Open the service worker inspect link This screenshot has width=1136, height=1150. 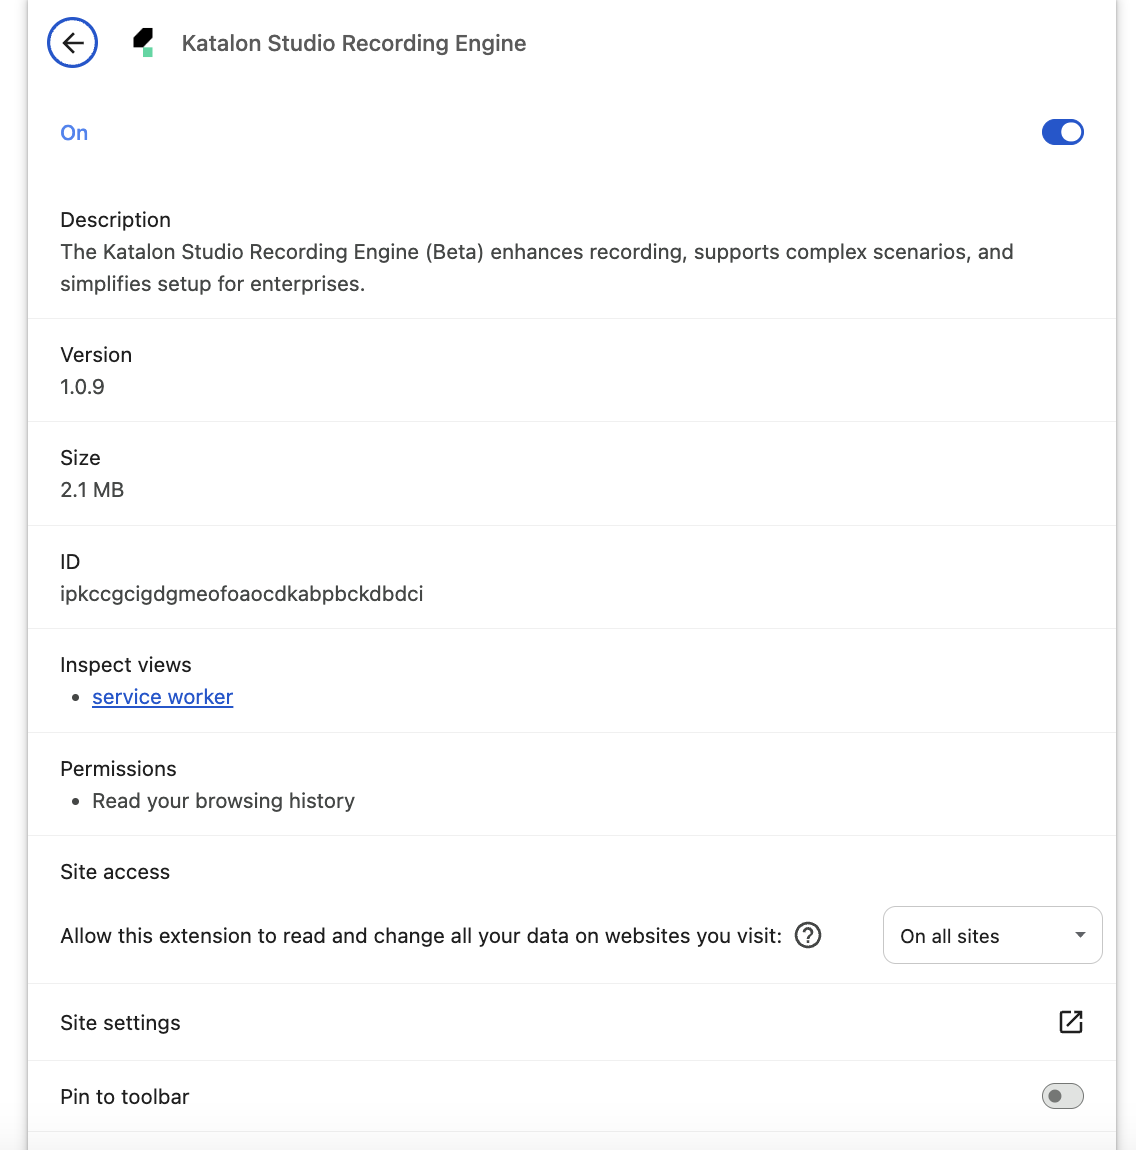(162, 697)
